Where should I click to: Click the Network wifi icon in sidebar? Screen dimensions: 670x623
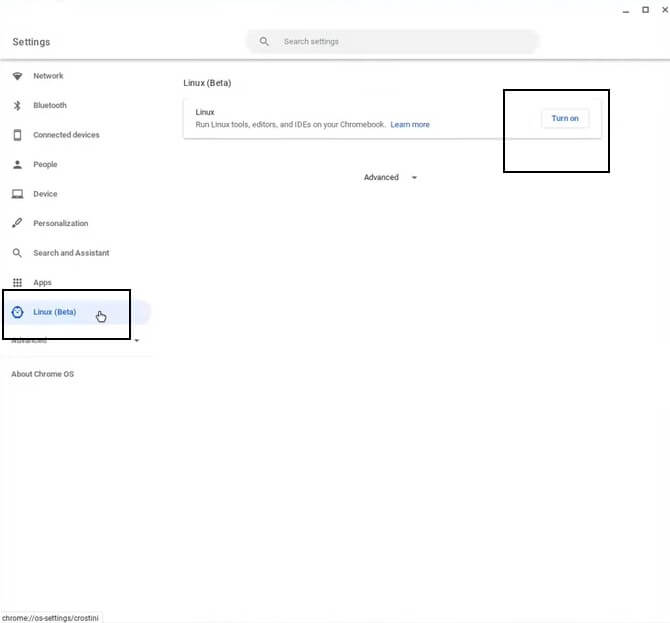point(17,76)
